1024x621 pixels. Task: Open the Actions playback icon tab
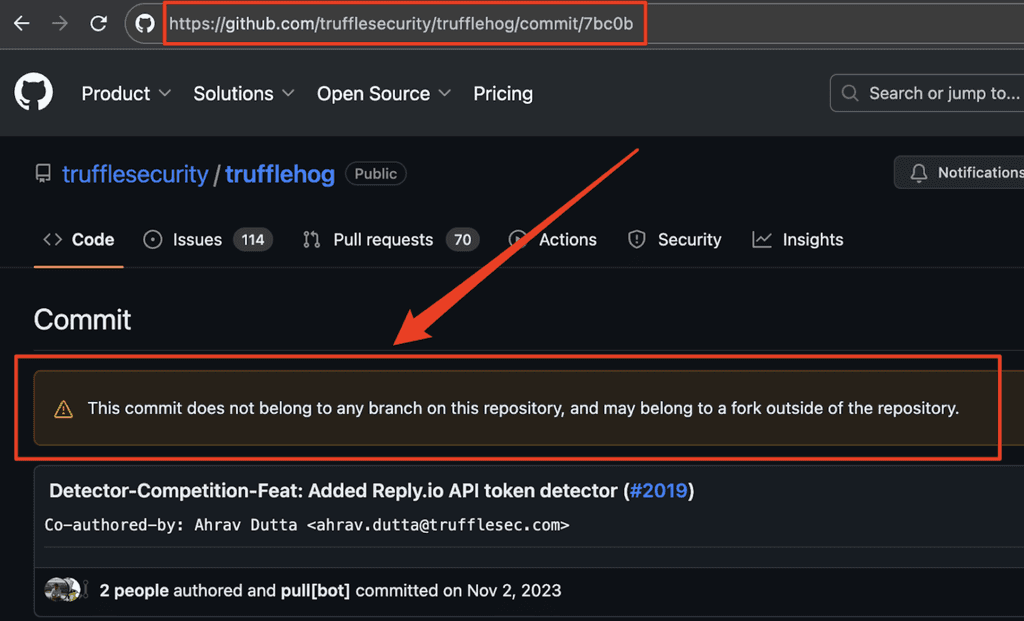518,239
